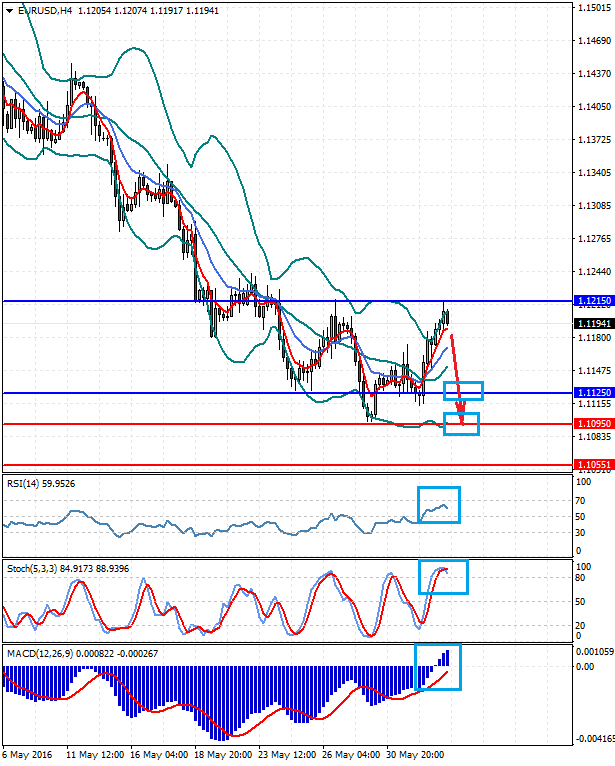This screenshot has width=615, height=766.
Task: Select the blue rectangle on the 1.10950 line
Action: tap(462, 424)
